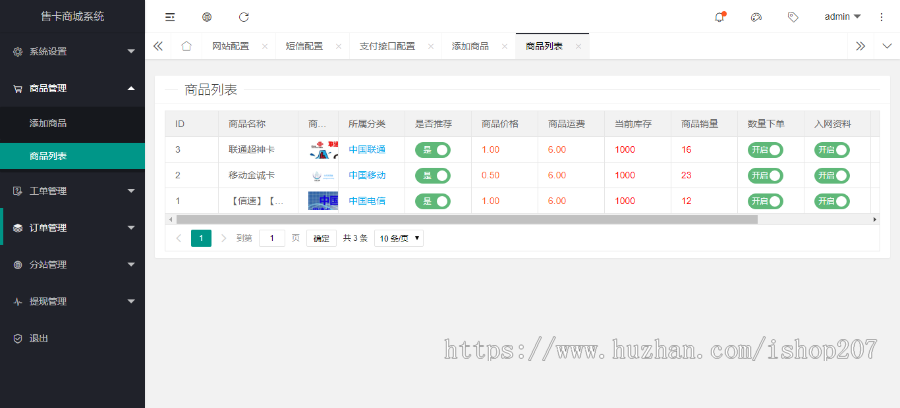The height and width of the screenshot is (408, 900).
Task: Open the 10 条/页 page size dropdown
Action: 399,238
